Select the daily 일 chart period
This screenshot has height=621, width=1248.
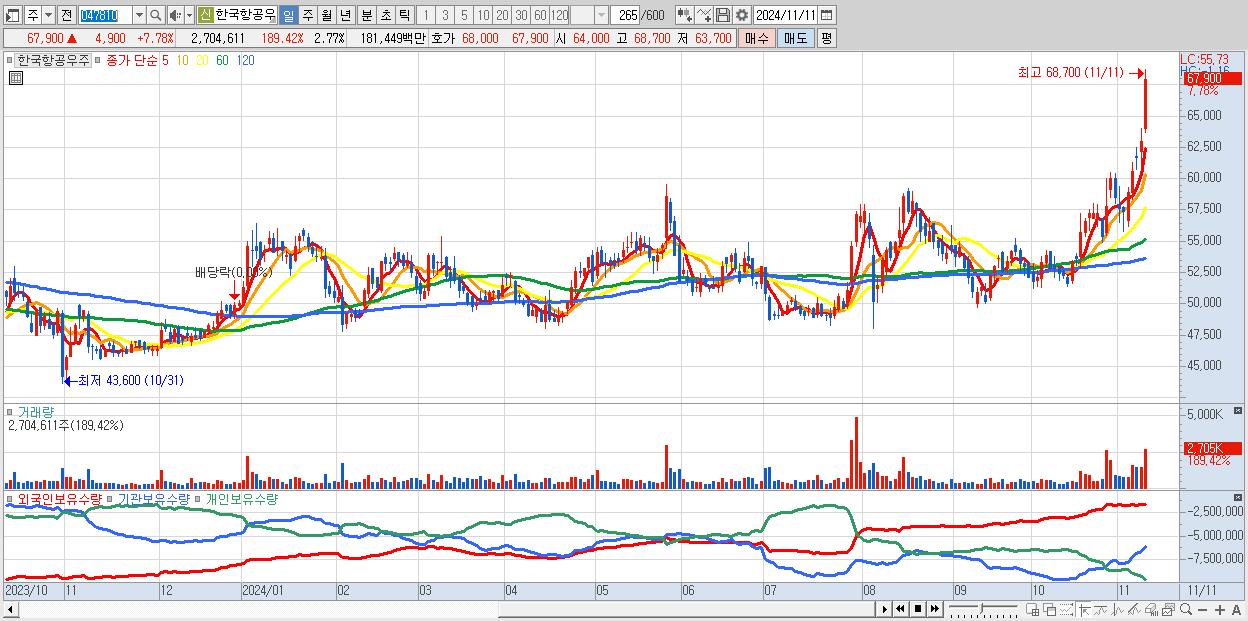288,15
